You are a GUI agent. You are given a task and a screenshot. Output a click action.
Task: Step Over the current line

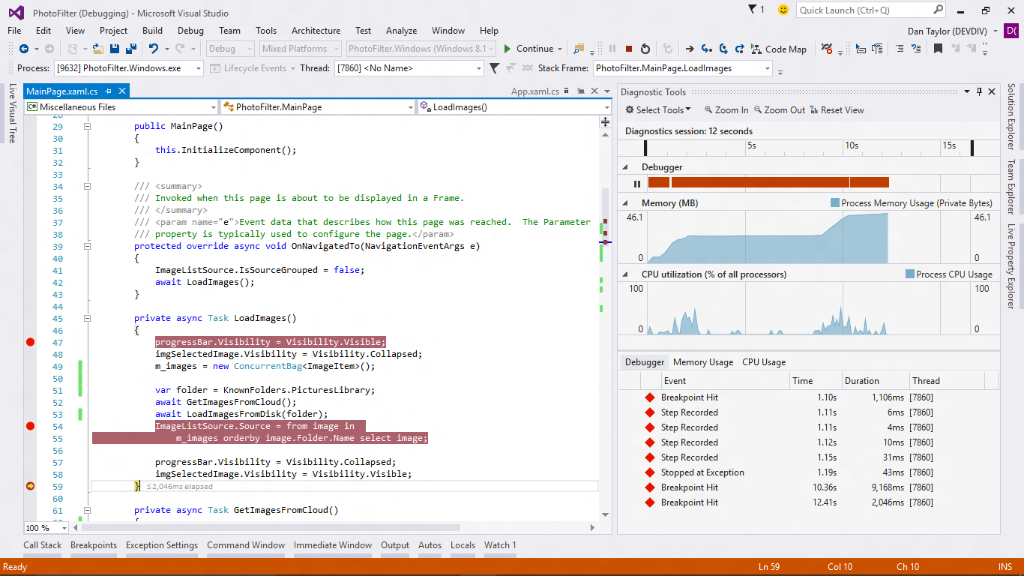(724, 49)
